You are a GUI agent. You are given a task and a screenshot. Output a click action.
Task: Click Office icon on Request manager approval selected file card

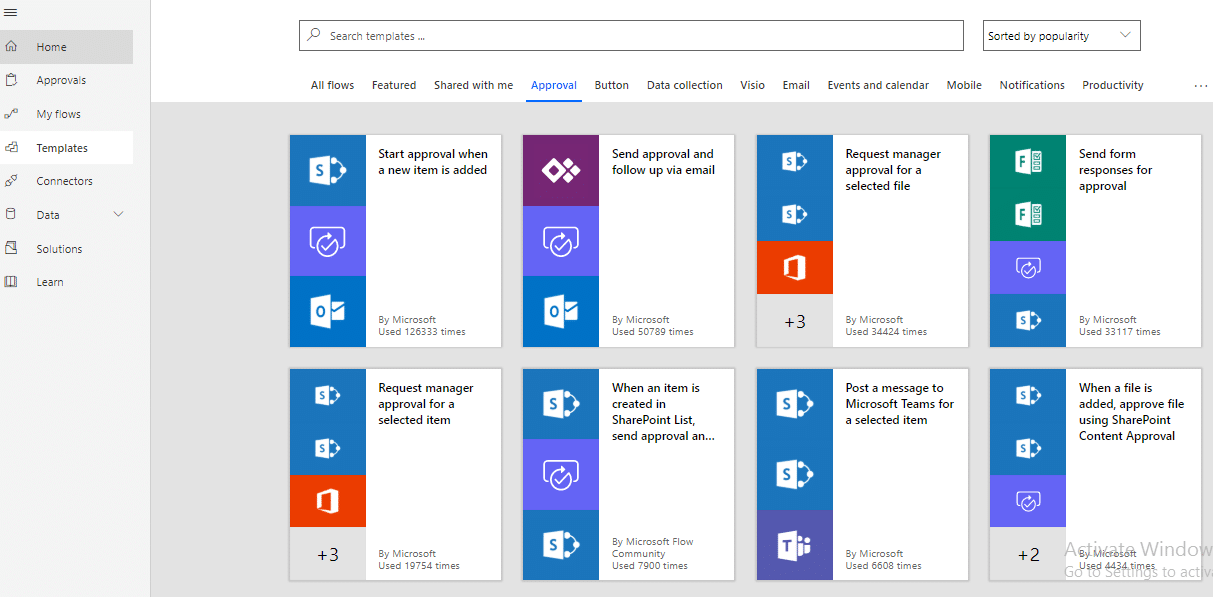[795, 267]
